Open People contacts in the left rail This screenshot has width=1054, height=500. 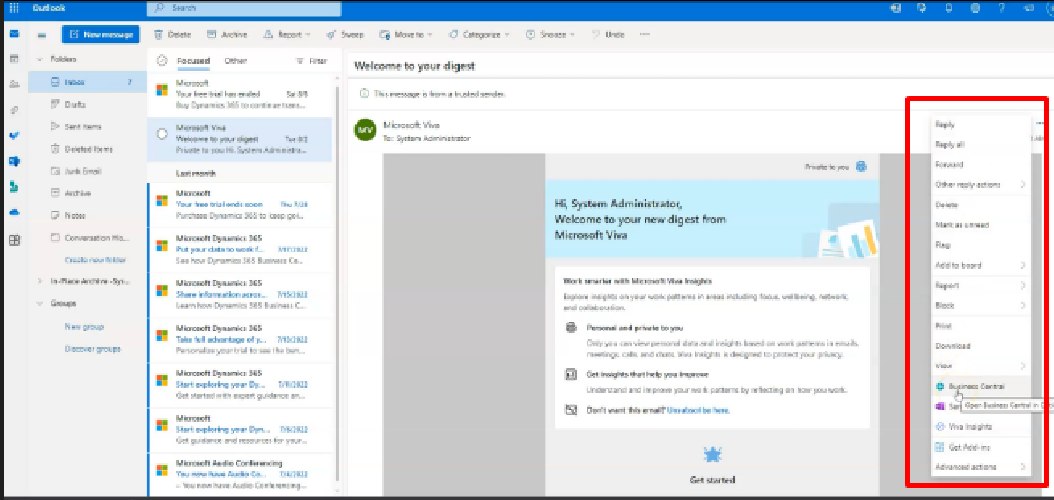tap(14, 84)
